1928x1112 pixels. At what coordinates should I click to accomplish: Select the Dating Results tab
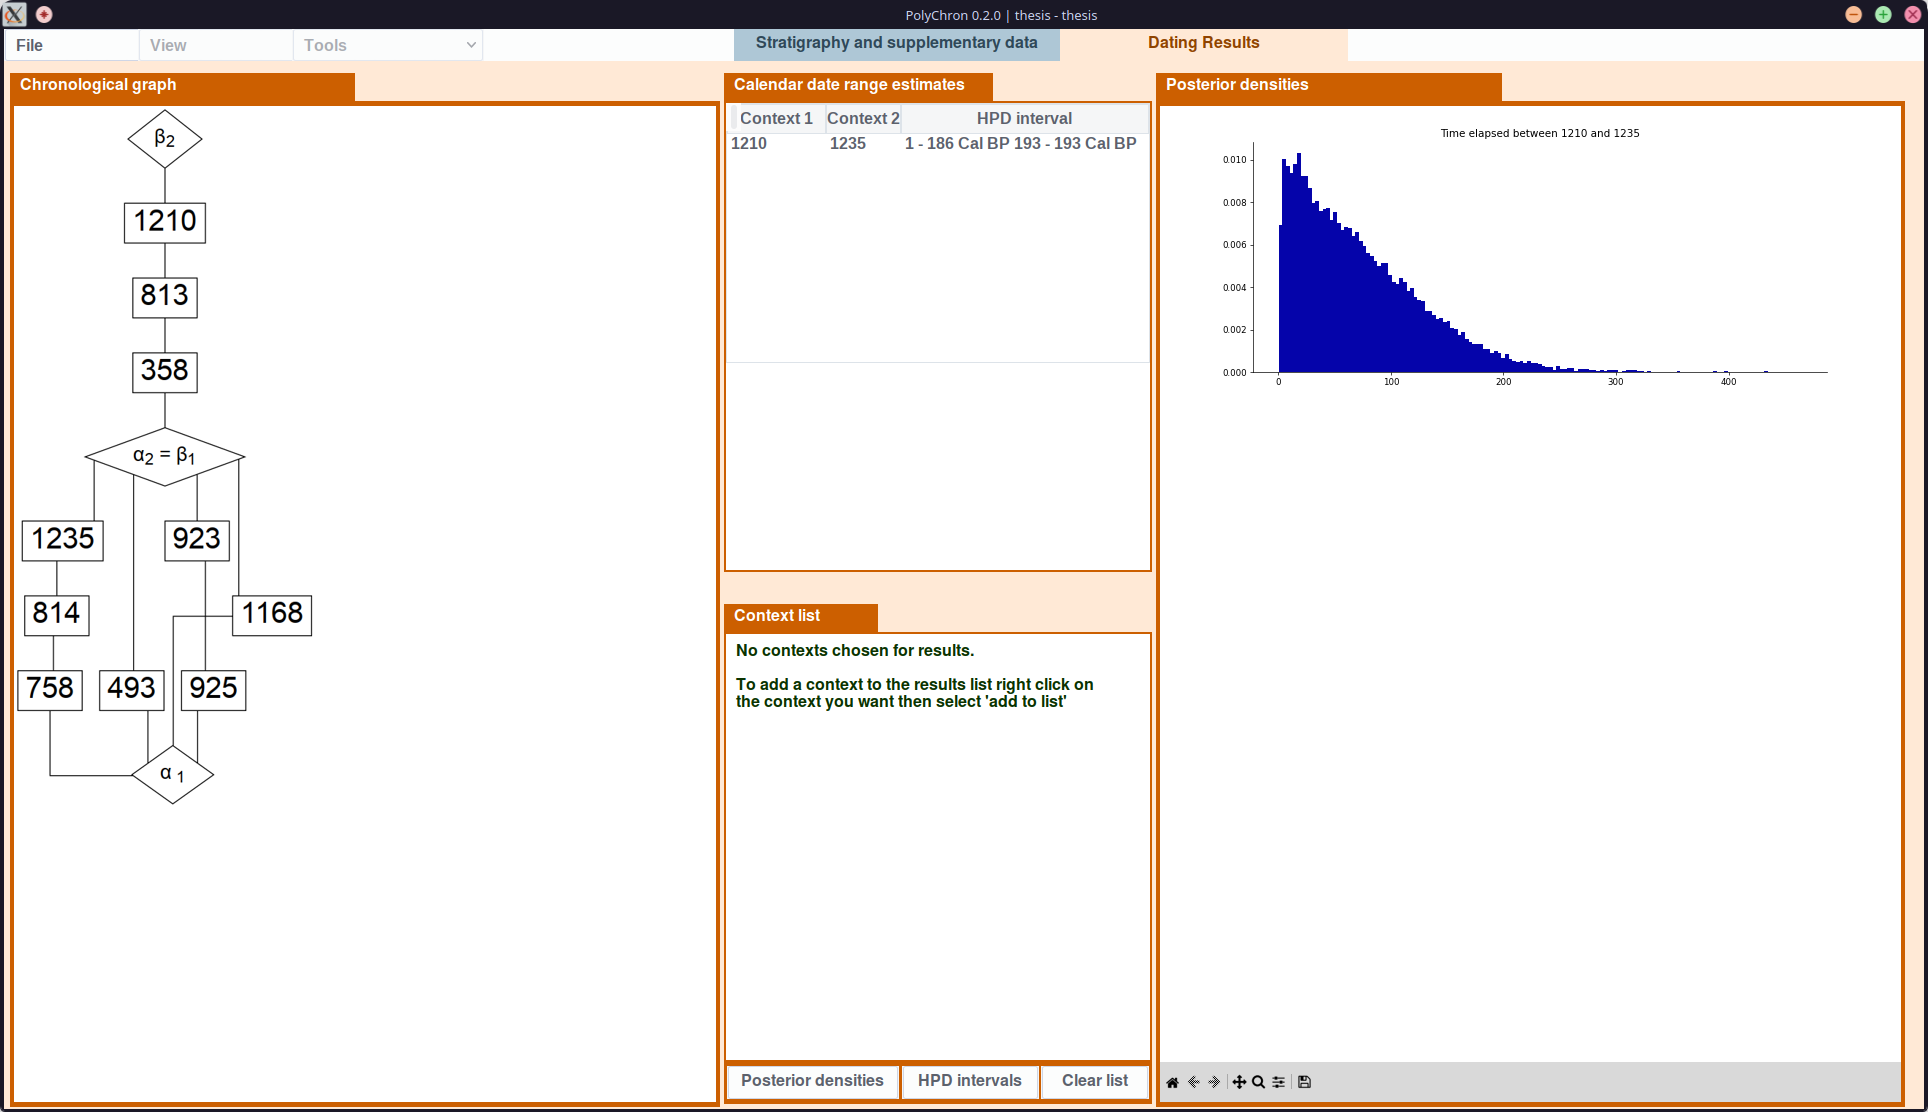click(1203, 43)
